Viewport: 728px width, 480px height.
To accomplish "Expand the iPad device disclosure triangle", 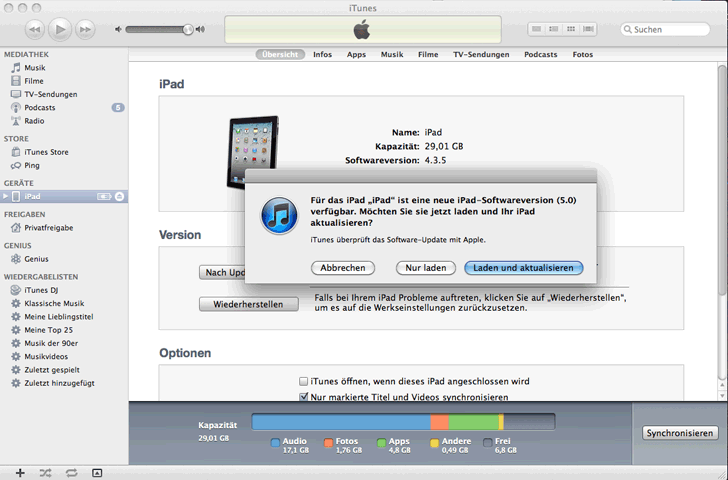I will coord(6,196).
